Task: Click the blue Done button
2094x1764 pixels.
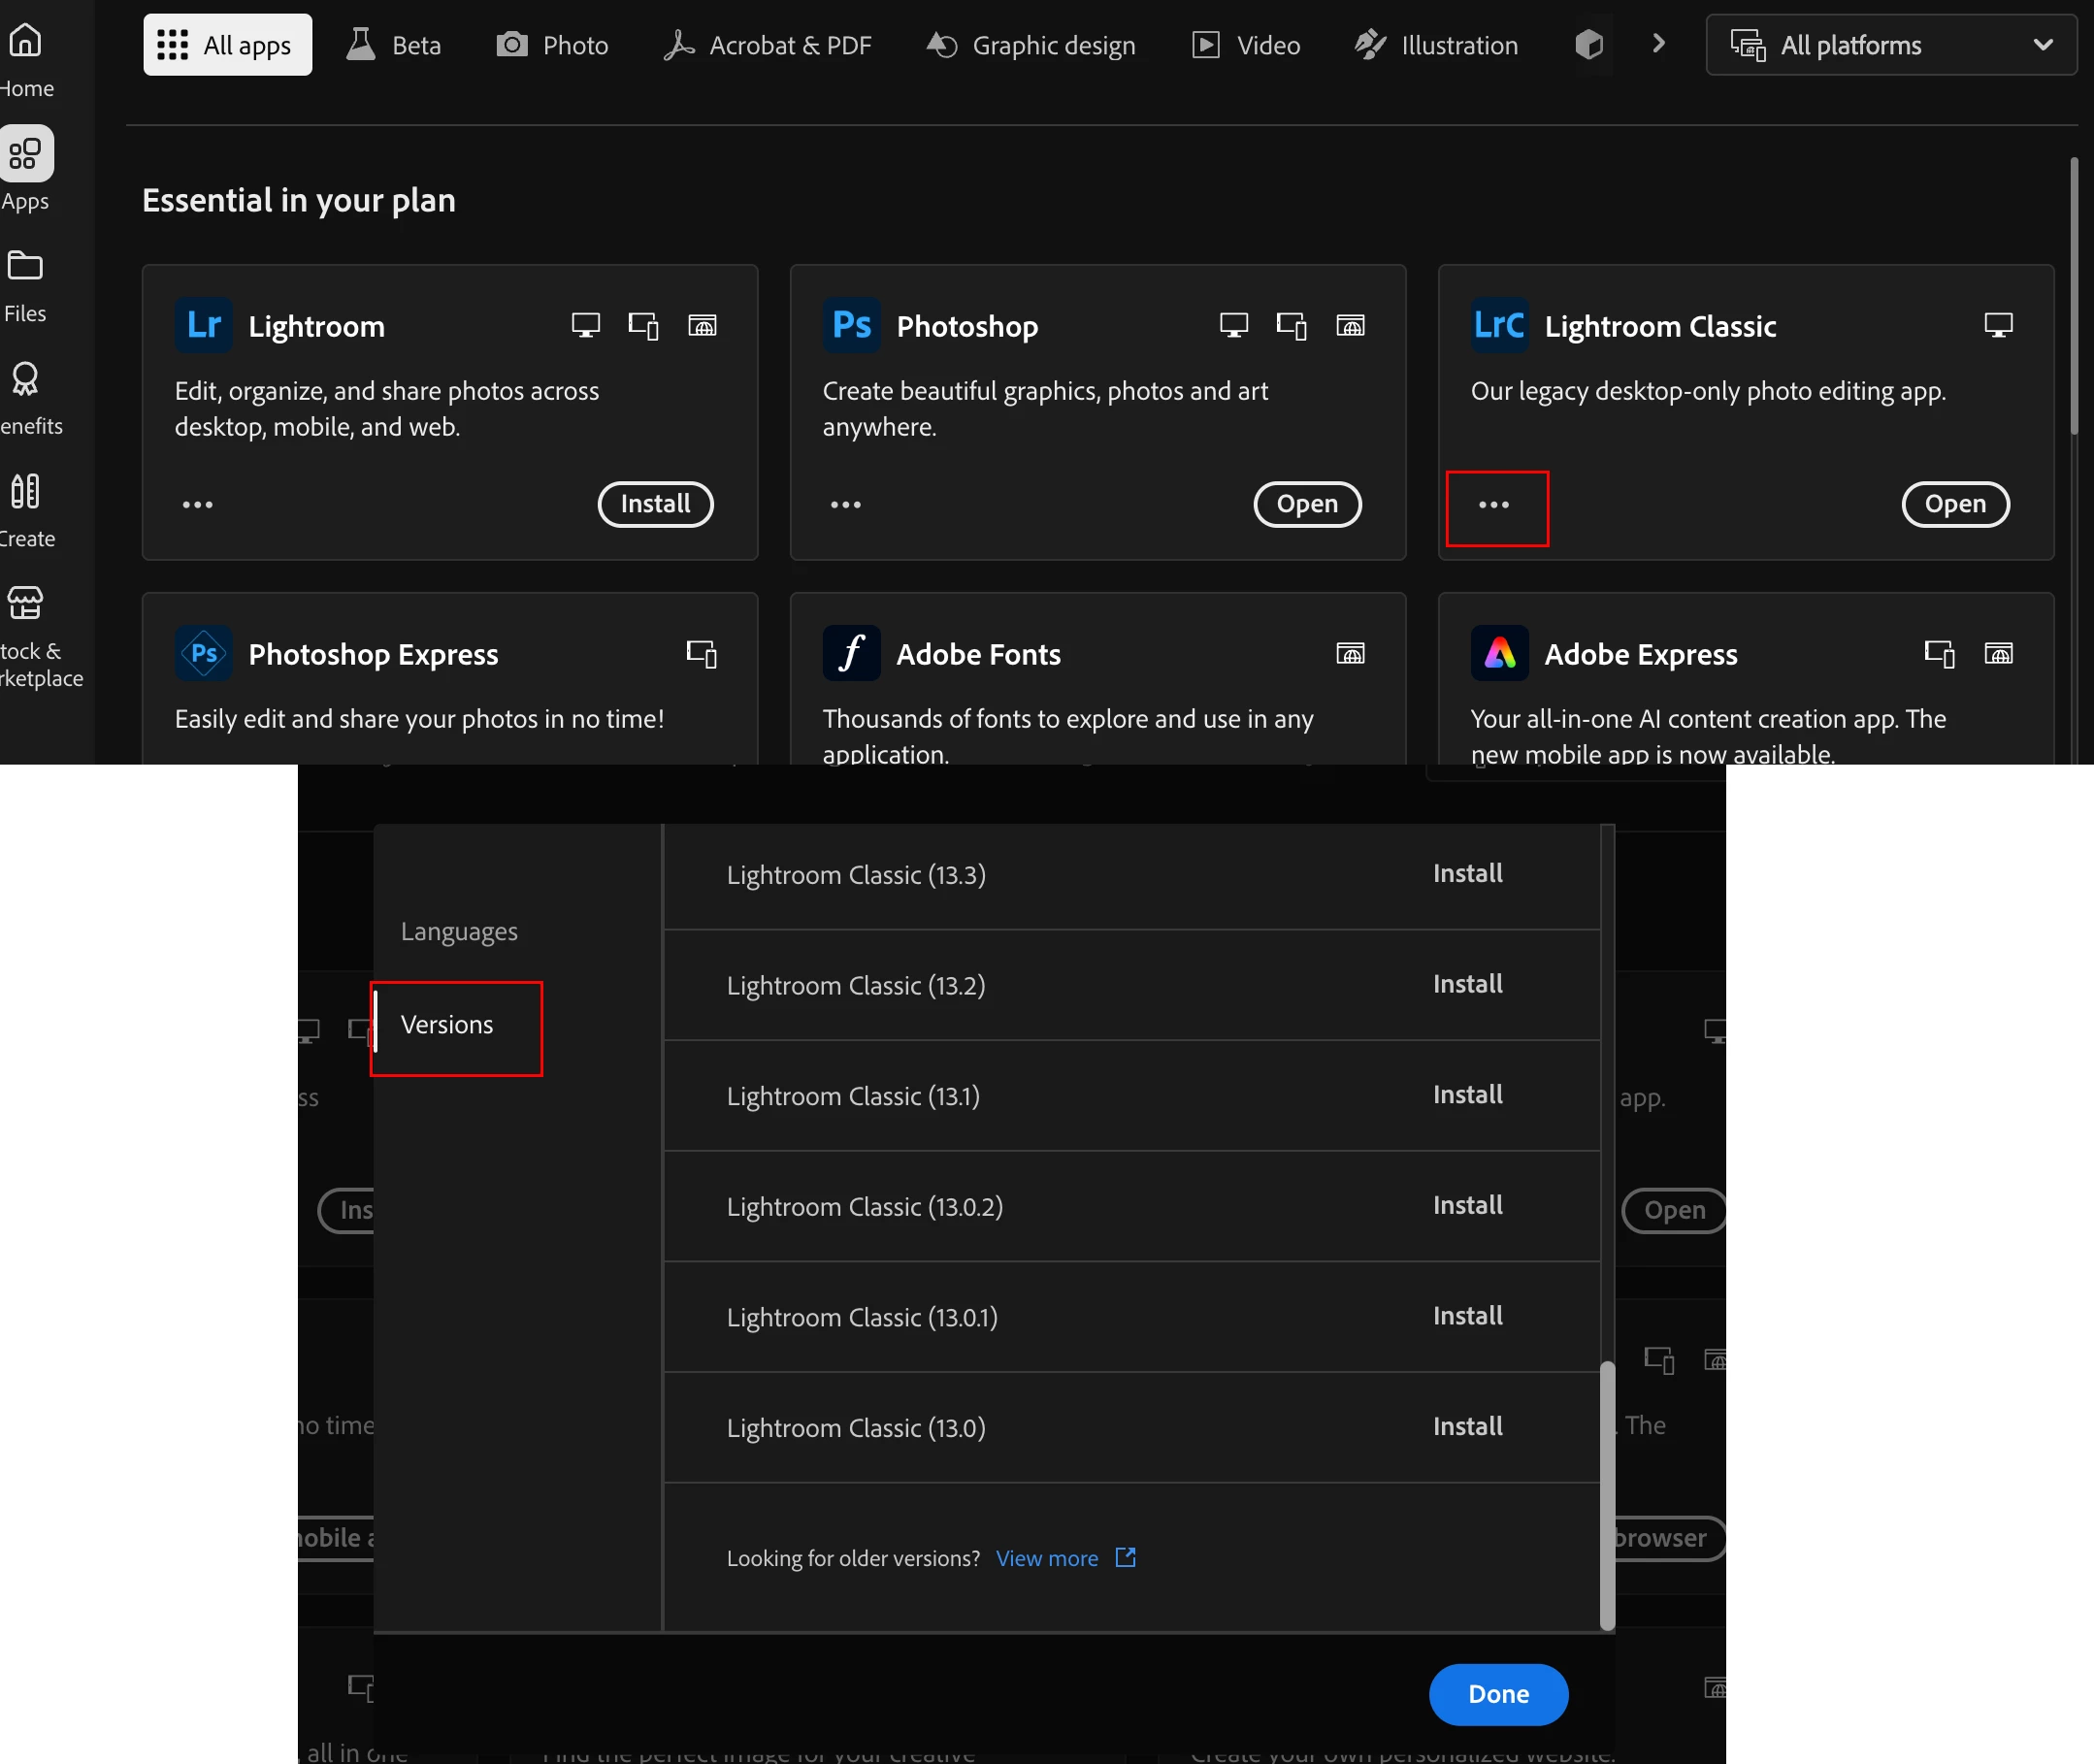Action: point(1497,1694)
